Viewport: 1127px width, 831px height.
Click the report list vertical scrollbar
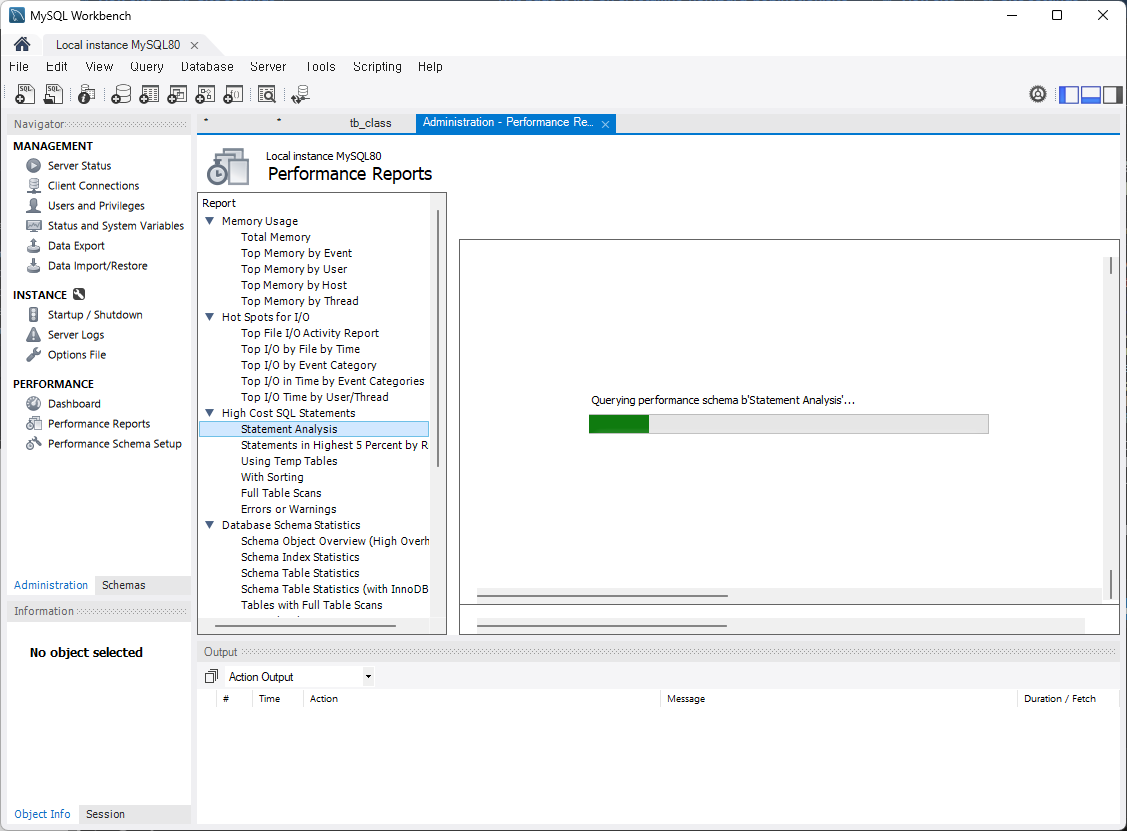438,338
